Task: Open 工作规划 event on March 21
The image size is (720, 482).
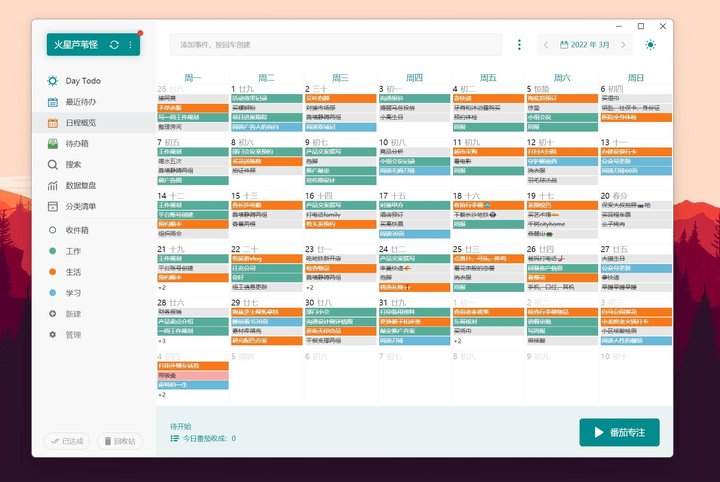Action: (x=193, y=259)
